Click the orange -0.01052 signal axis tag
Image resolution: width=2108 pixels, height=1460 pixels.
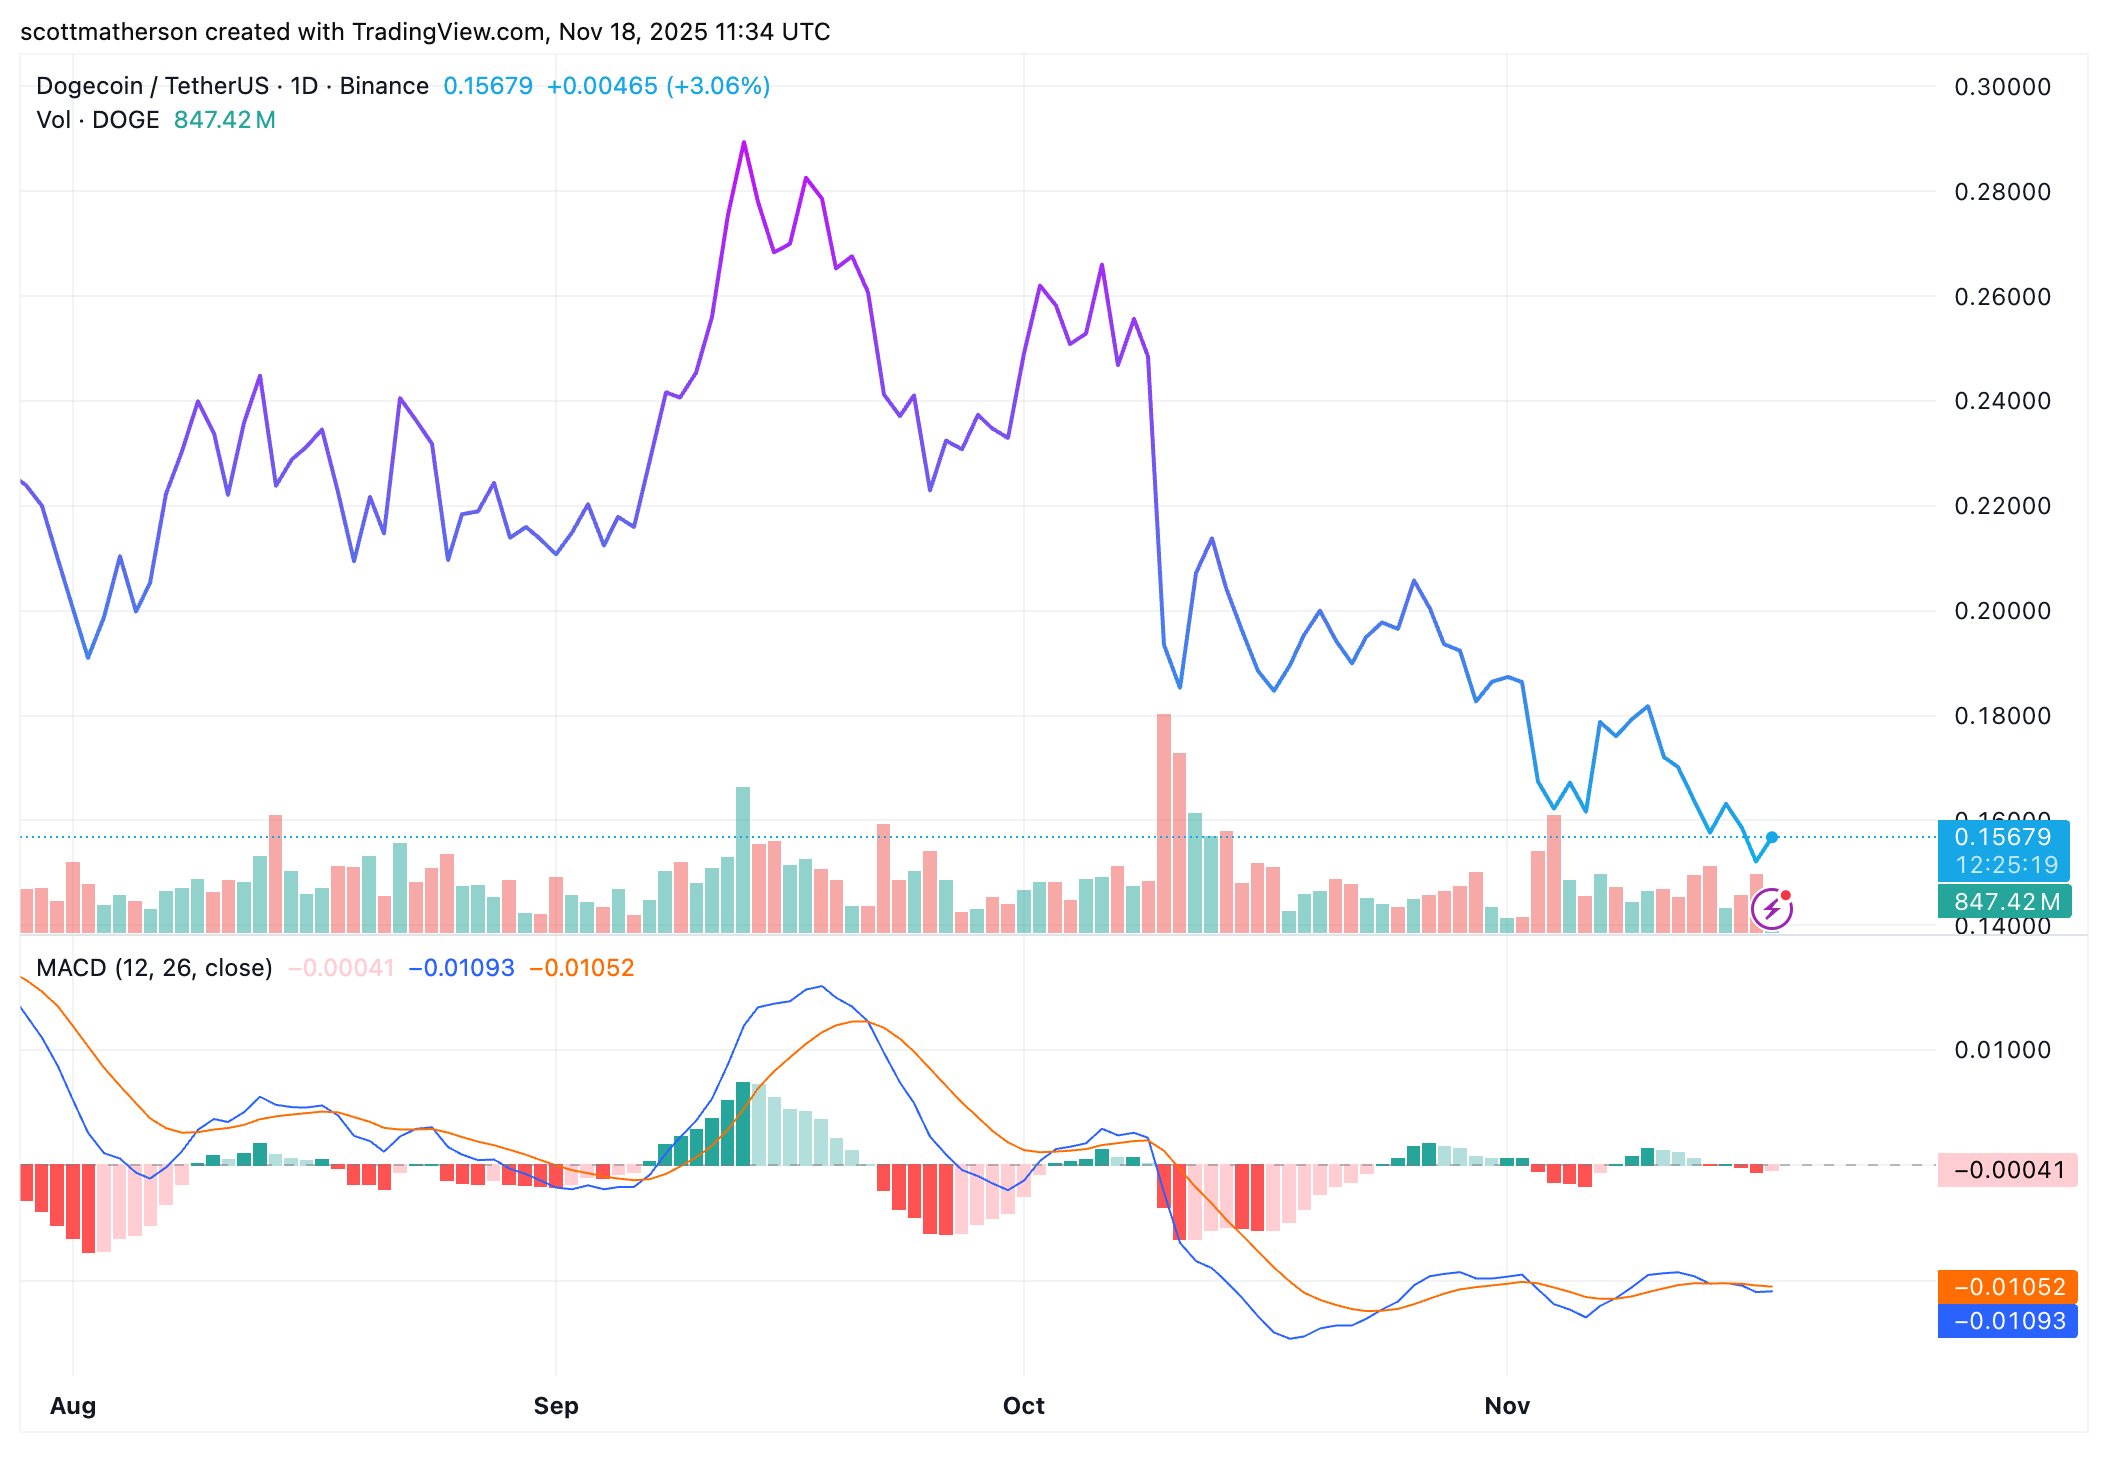click(x=2008, y=1287)
